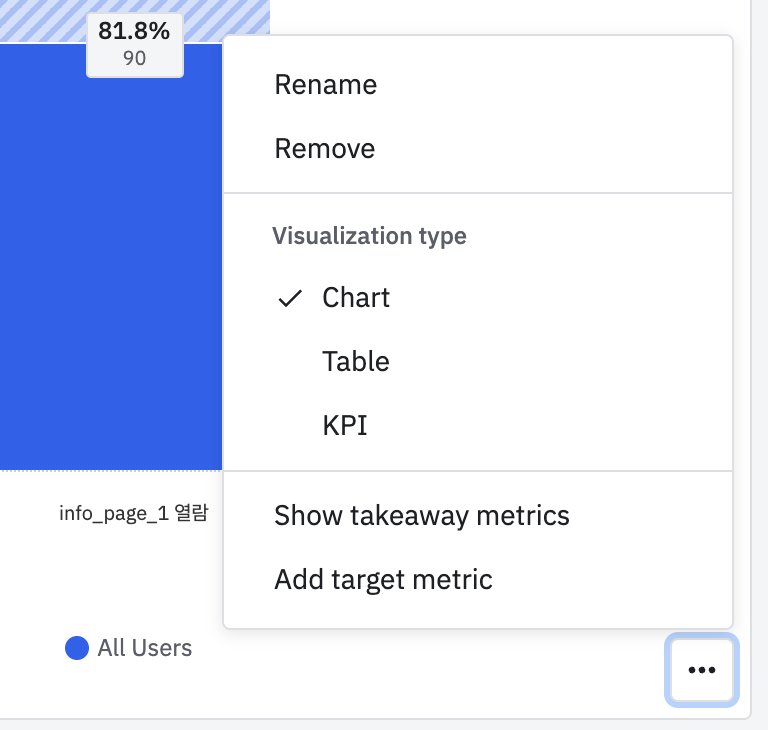Click the 81.8% conversion tooltip label

click(x=135, y=45)
